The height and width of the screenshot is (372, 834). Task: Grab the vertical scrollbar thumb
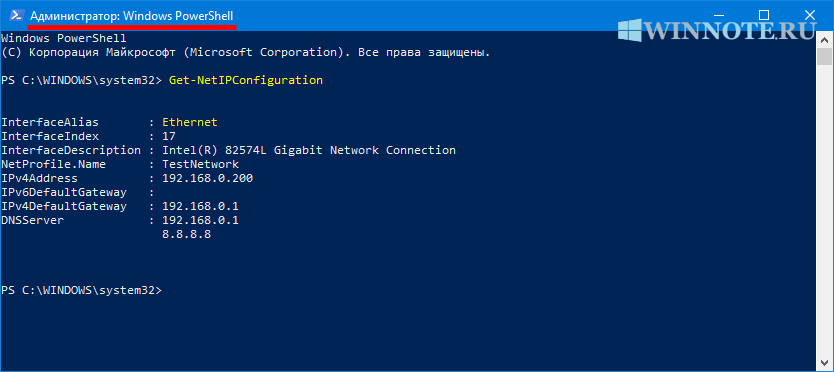coord(824,56)
